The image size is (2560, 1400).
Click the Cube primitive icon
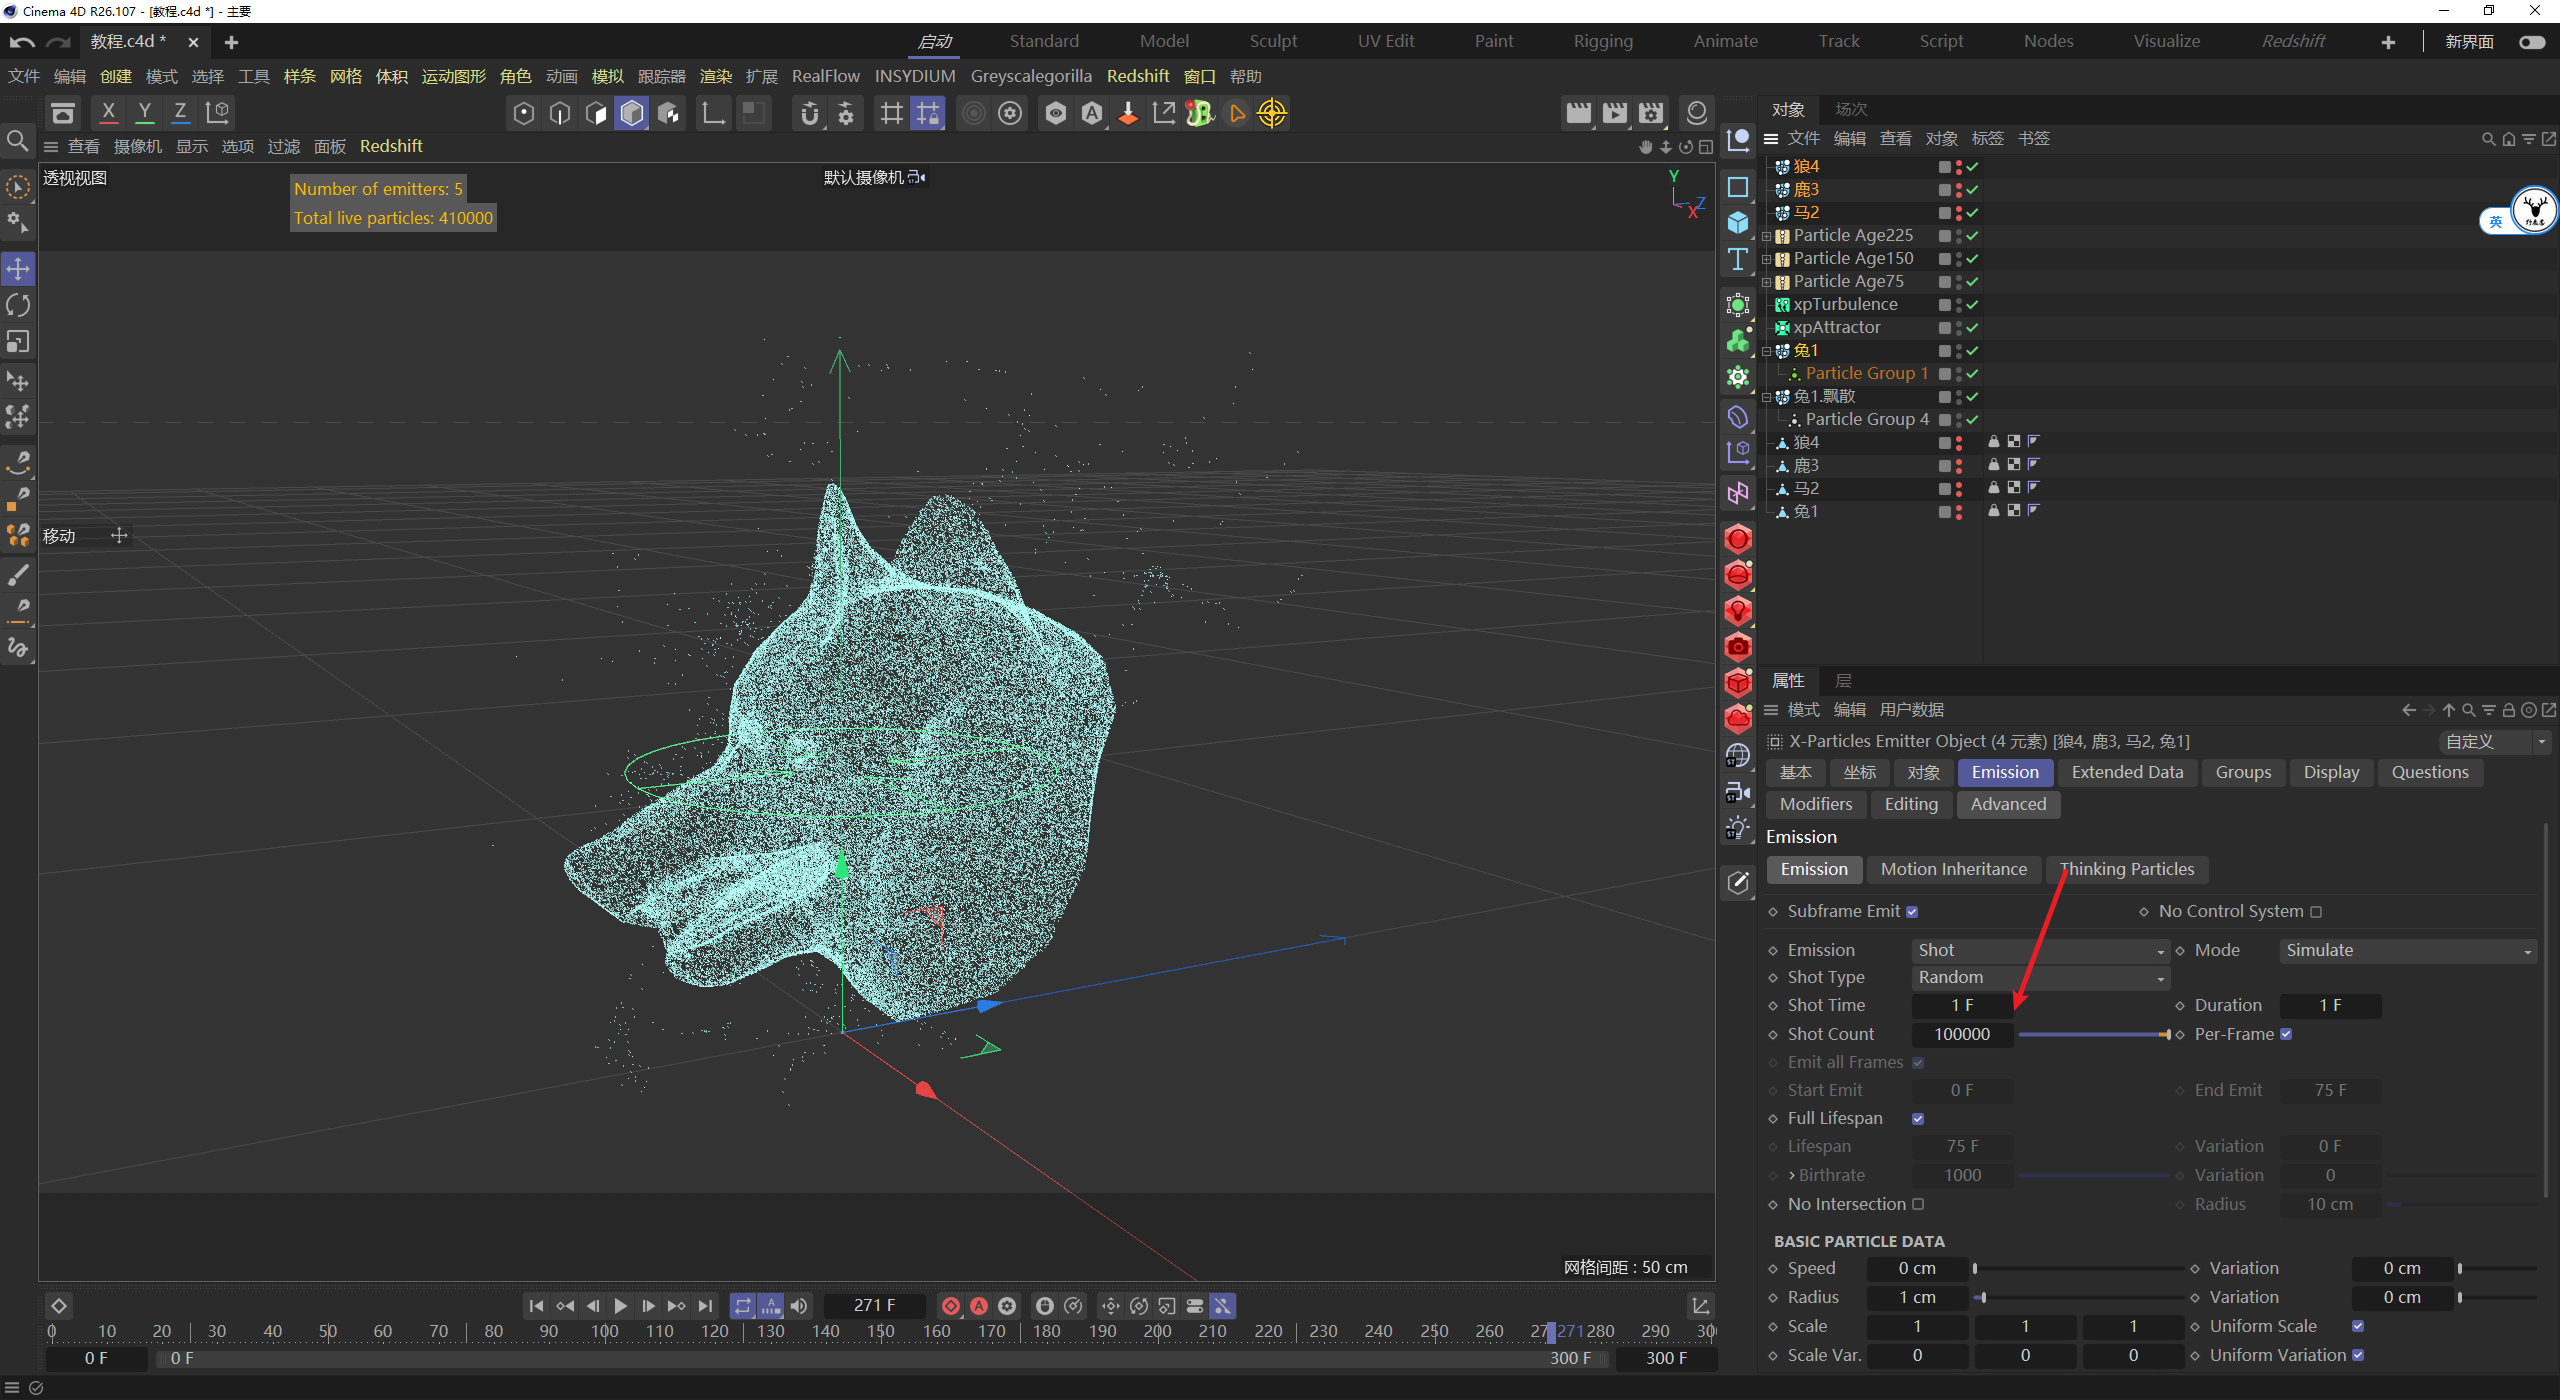(x=1738, y=222)
